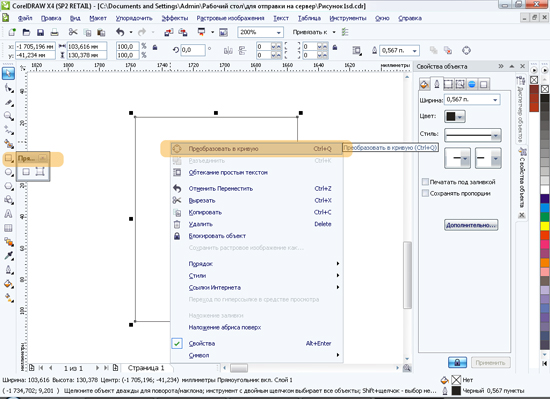Image resolution: width=550 pixels, height=399 pixels.
Task: Choose 'Обтекание простым текстом' menu entry
Action: pyautogui.click(x=257, y=173)
